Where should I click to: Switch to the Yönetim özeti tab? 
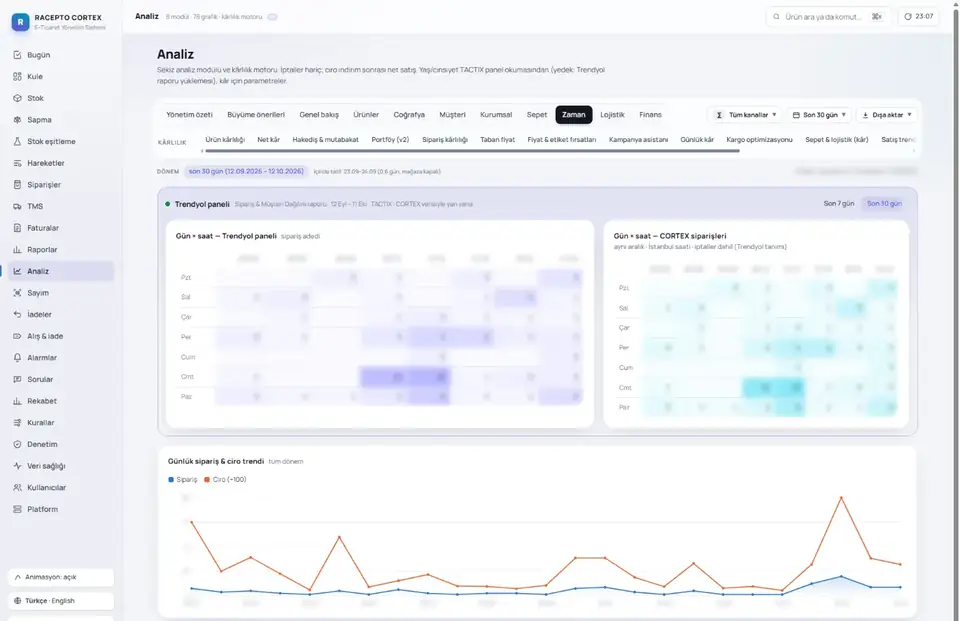coord(189,115)
